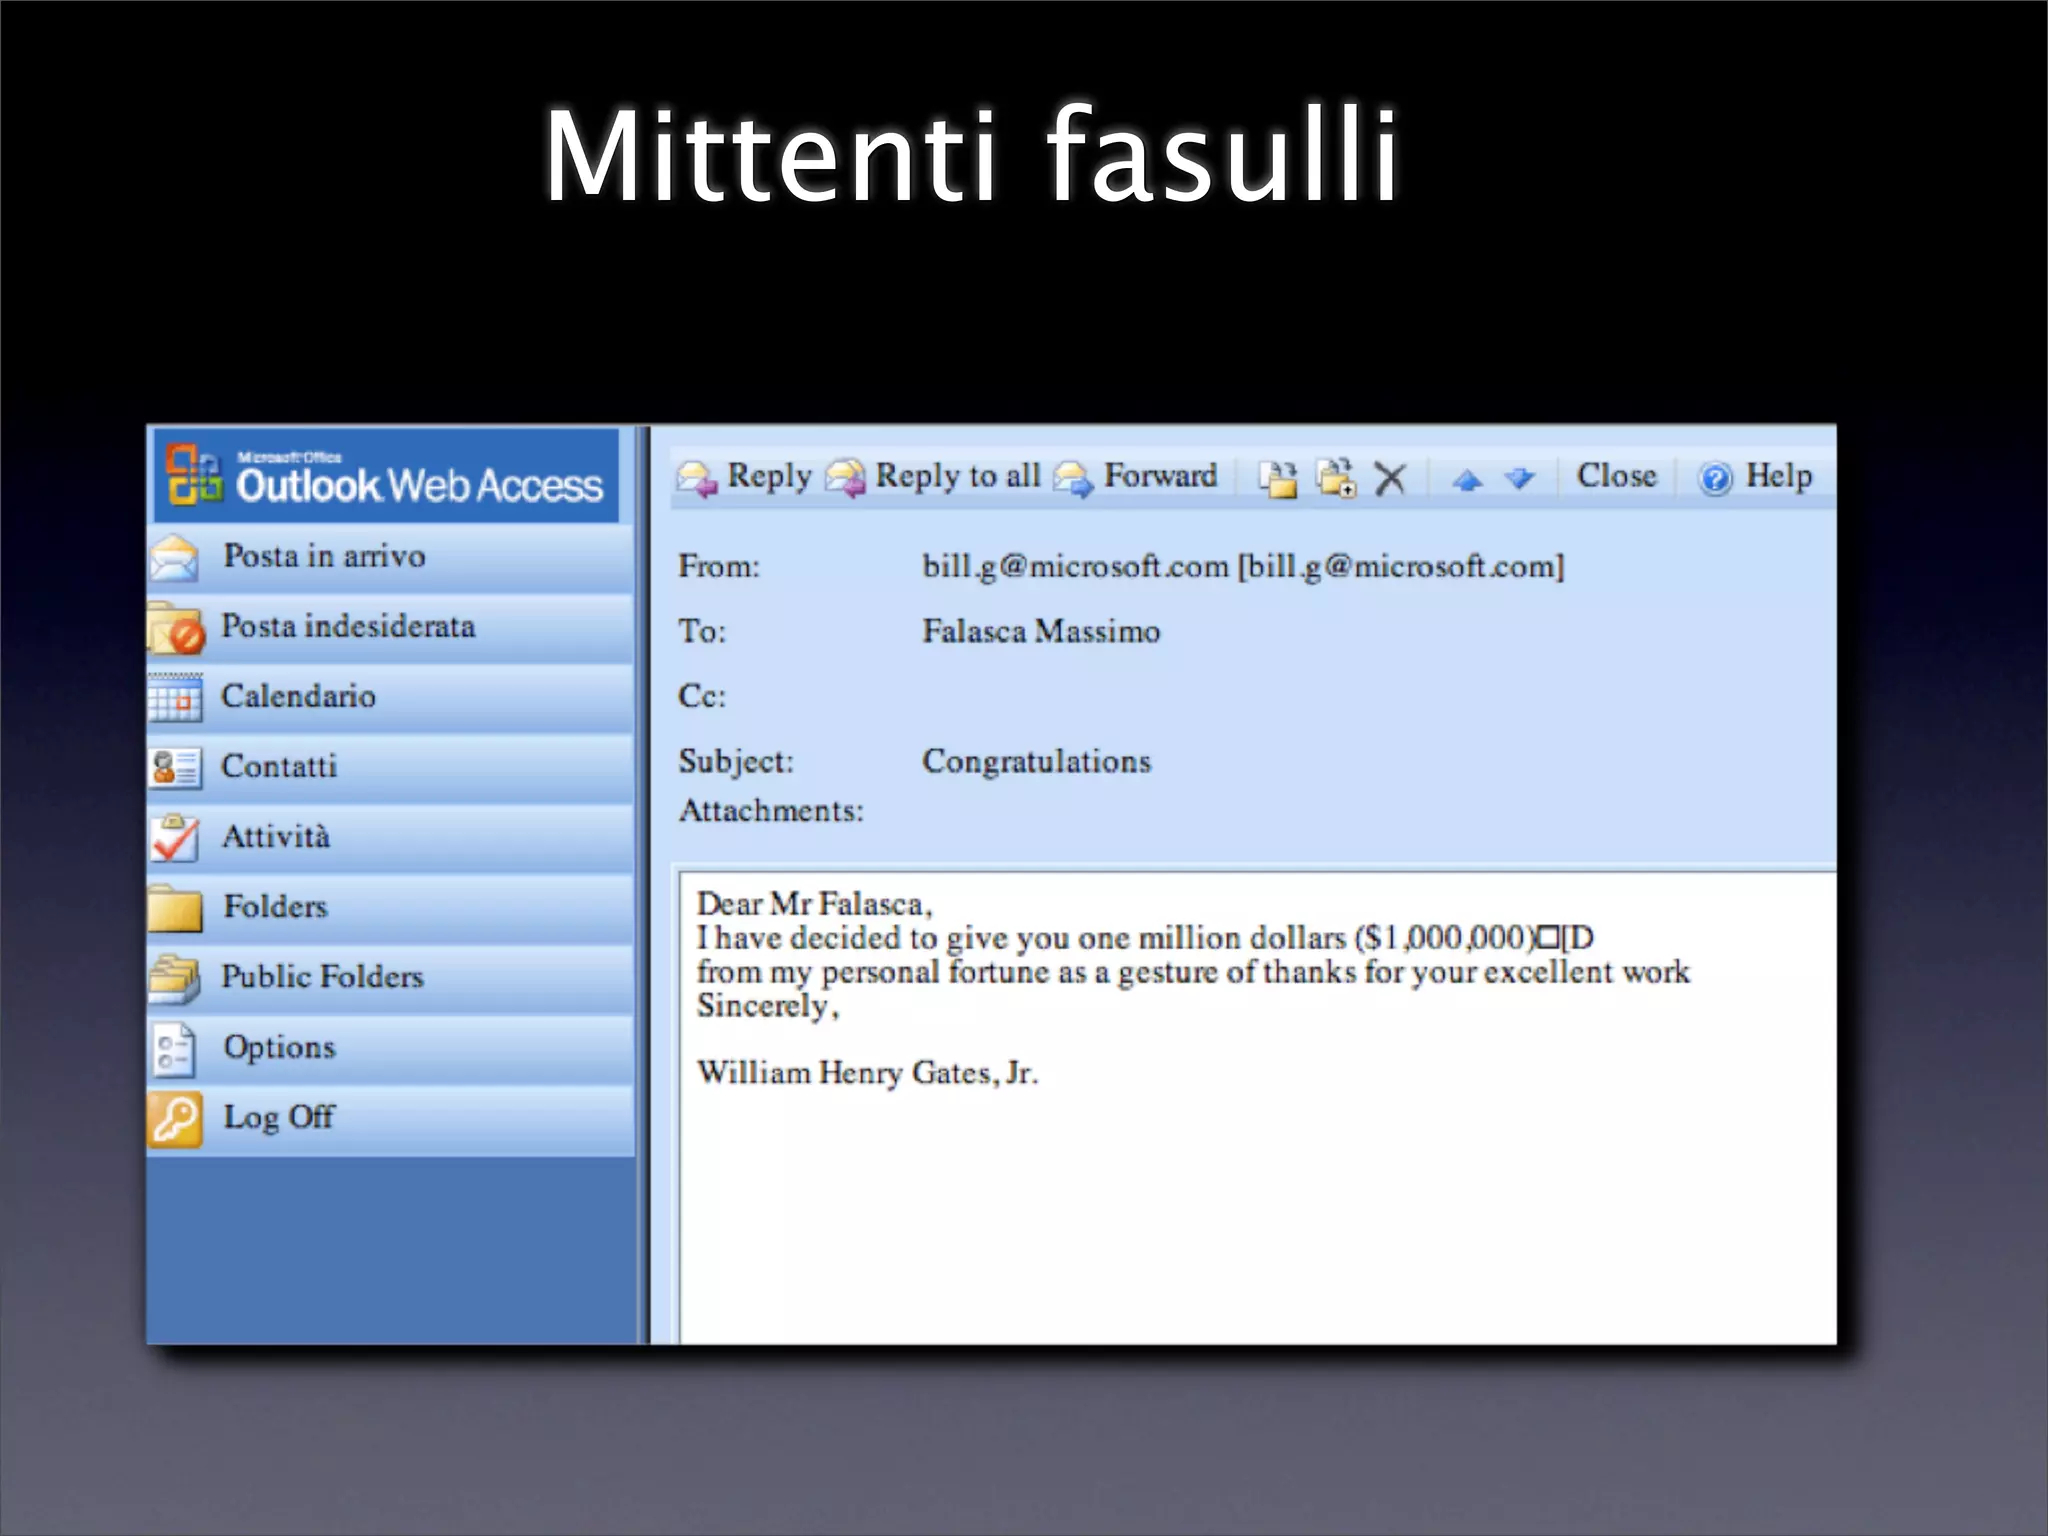Open Help from the toolbar
Viewport: 2048px width, 1536px height.
pos(1755,477)
